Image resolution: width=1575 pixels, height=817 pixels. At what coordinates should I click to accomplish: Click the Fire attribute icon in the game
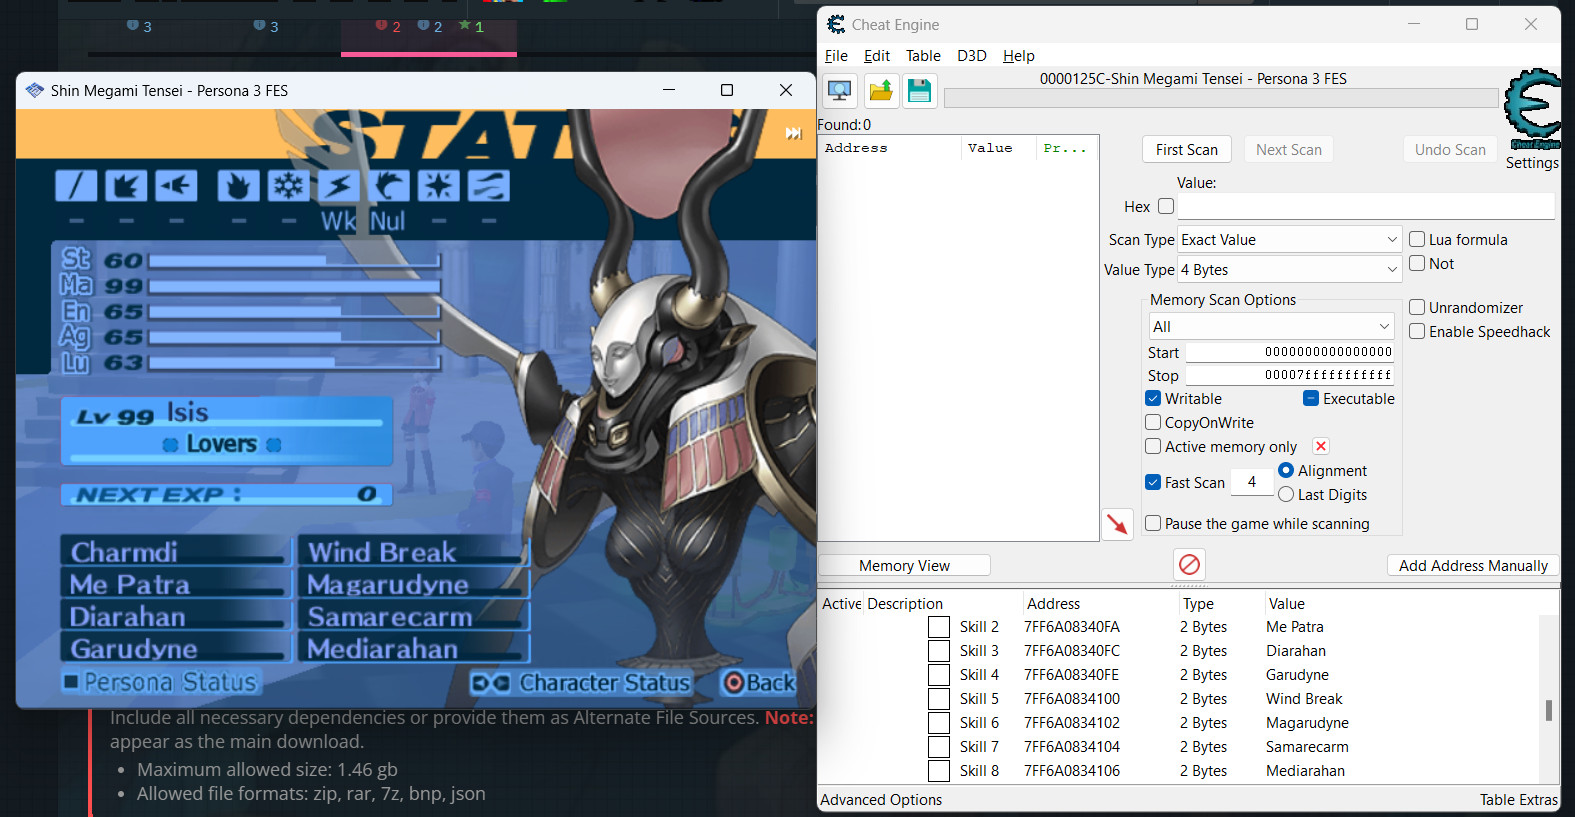pos(238,186)
